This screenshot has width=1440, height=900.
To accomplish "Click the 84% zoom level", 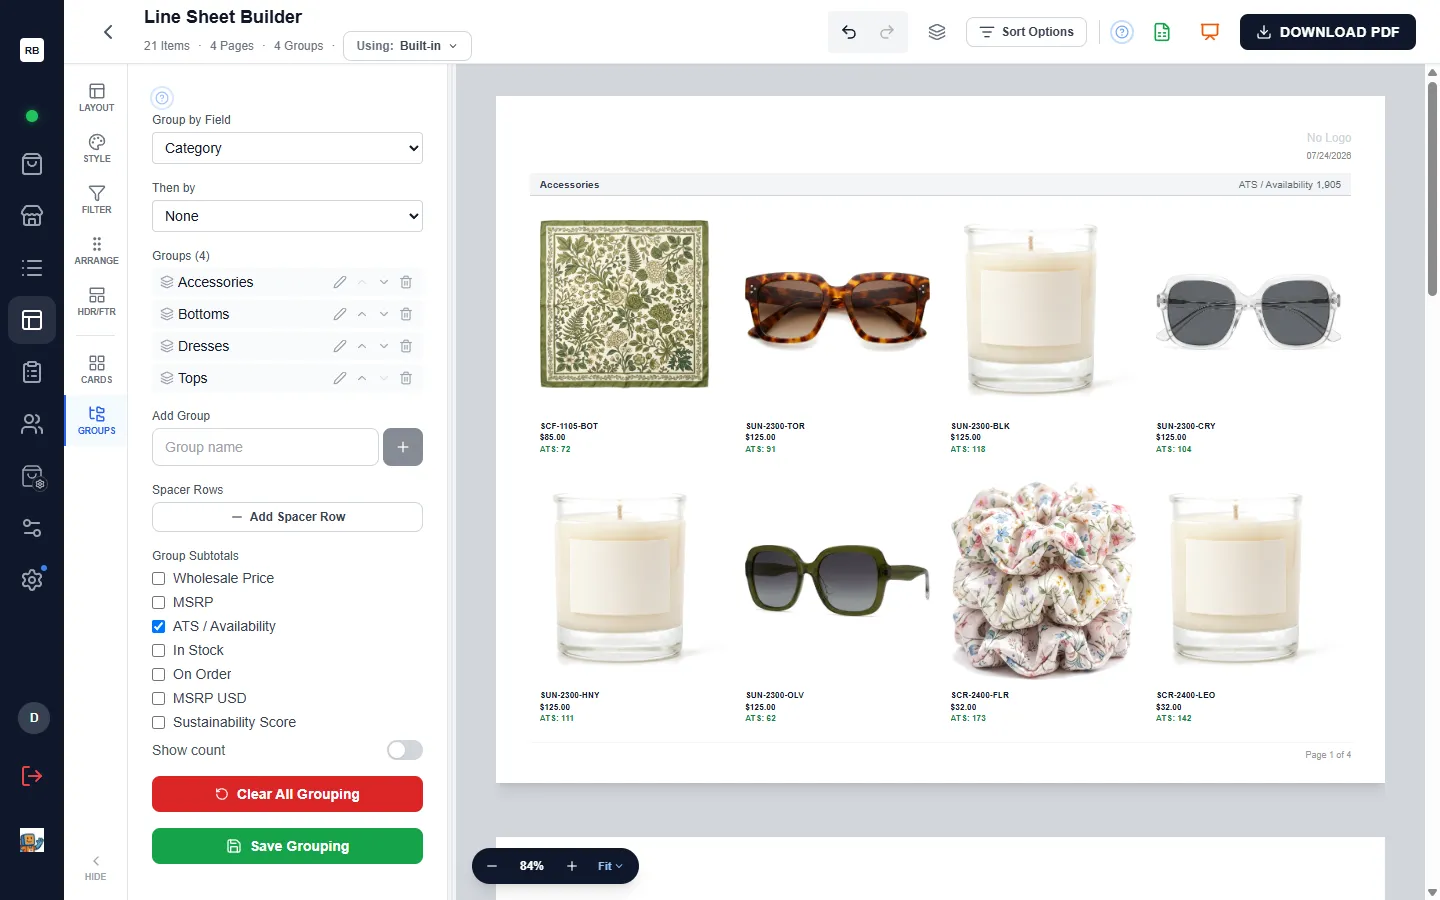I will (532, 866).
